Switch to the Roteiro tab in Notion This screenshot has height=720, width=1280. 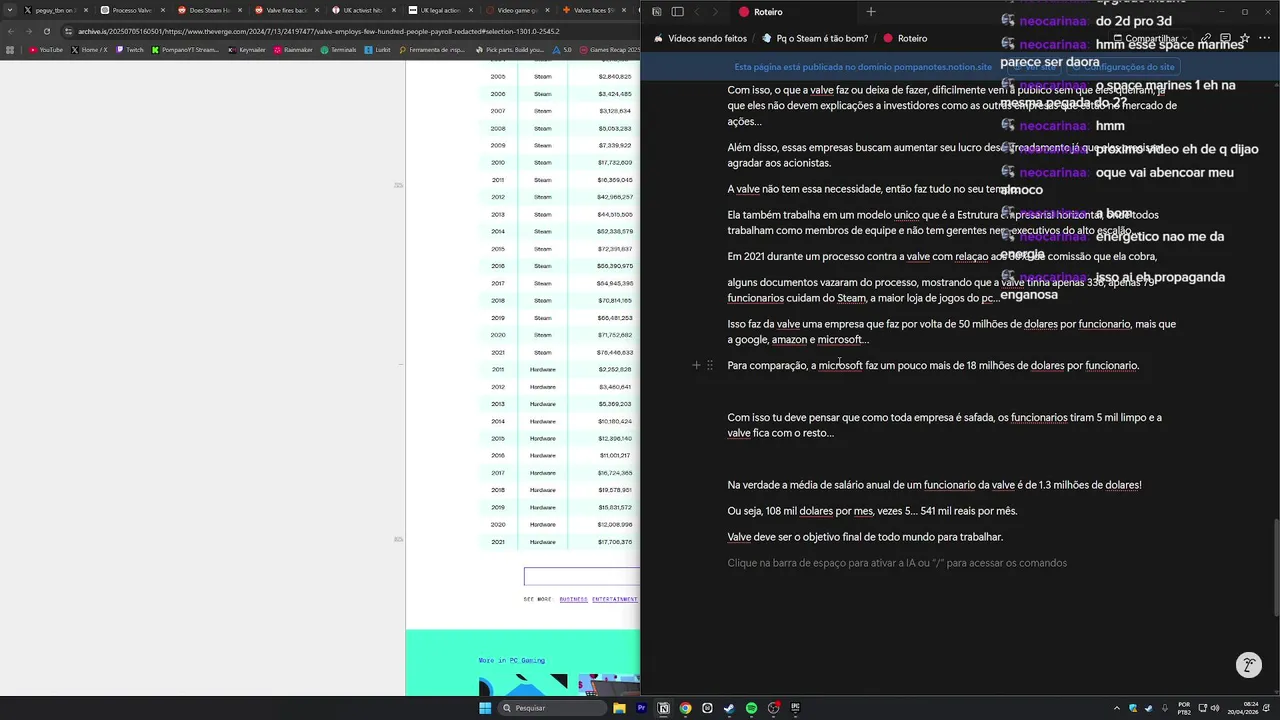[792, 12]
